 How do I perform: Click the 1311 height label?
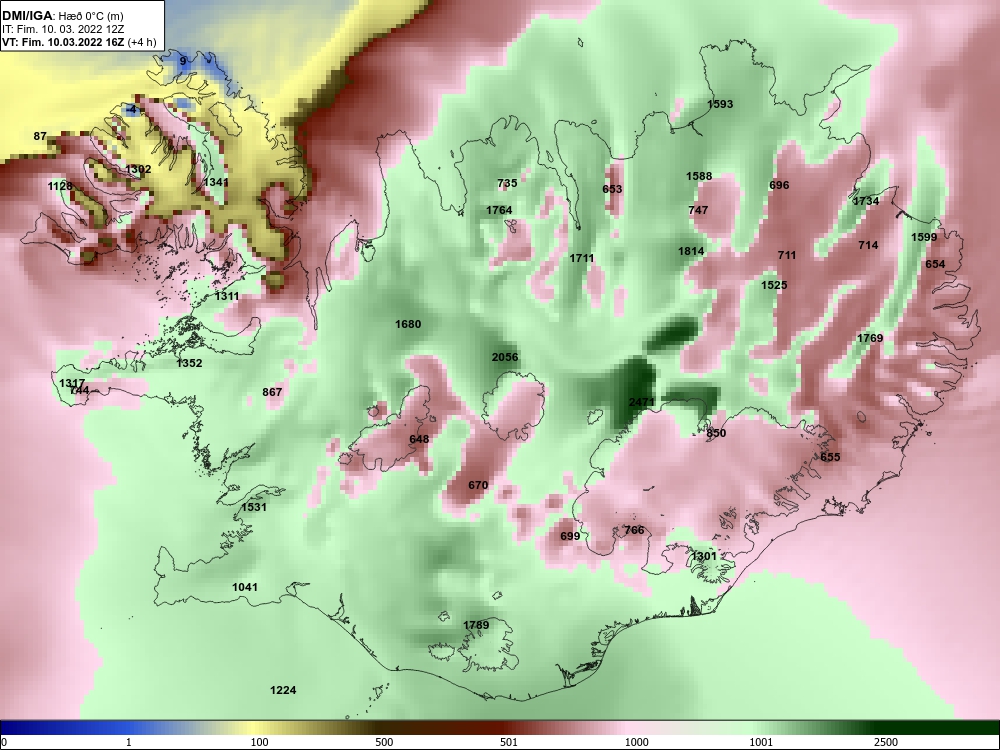pyautogui.click(x=227, y=296)
